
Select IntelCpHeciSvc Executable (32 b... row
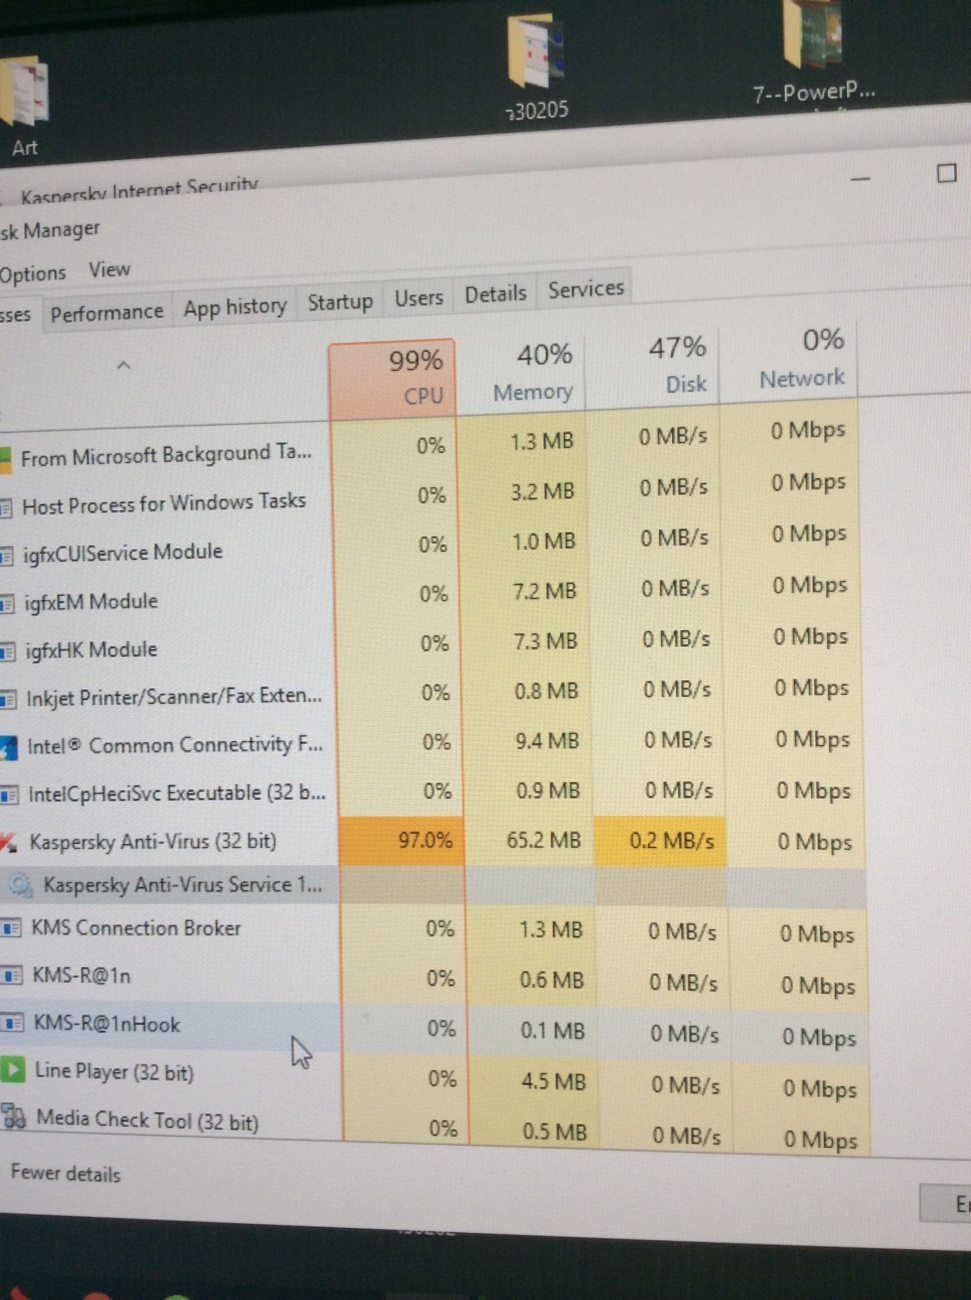pyautogui.click(x=177, y=794)
